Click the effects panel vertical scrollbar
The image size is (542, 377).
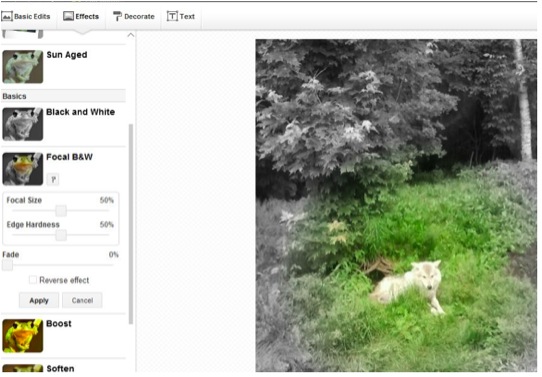pyautogui.click(x=131, y=224)
